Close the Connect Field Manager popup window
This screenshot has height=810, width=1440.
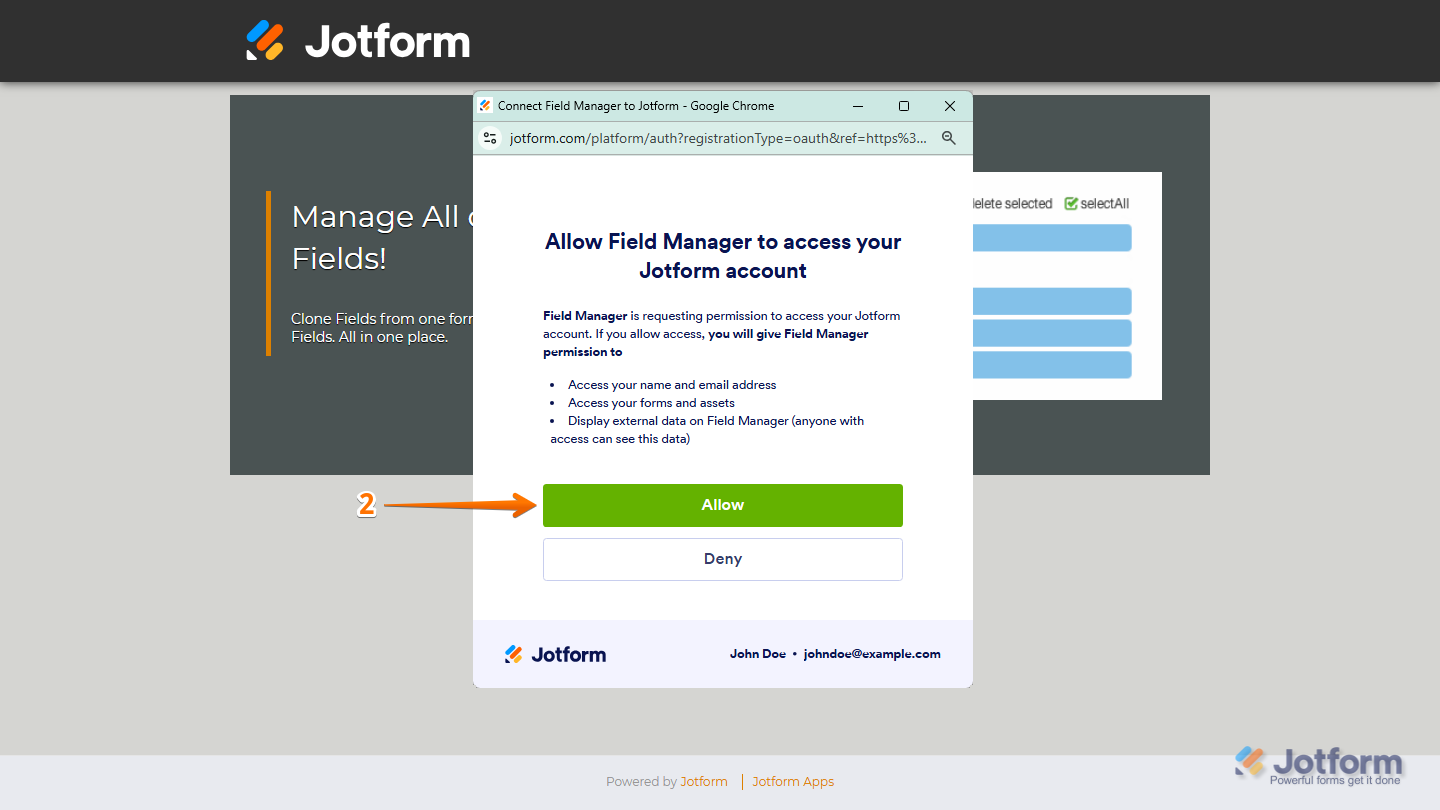pyautogui.click(x=950, y=106)
